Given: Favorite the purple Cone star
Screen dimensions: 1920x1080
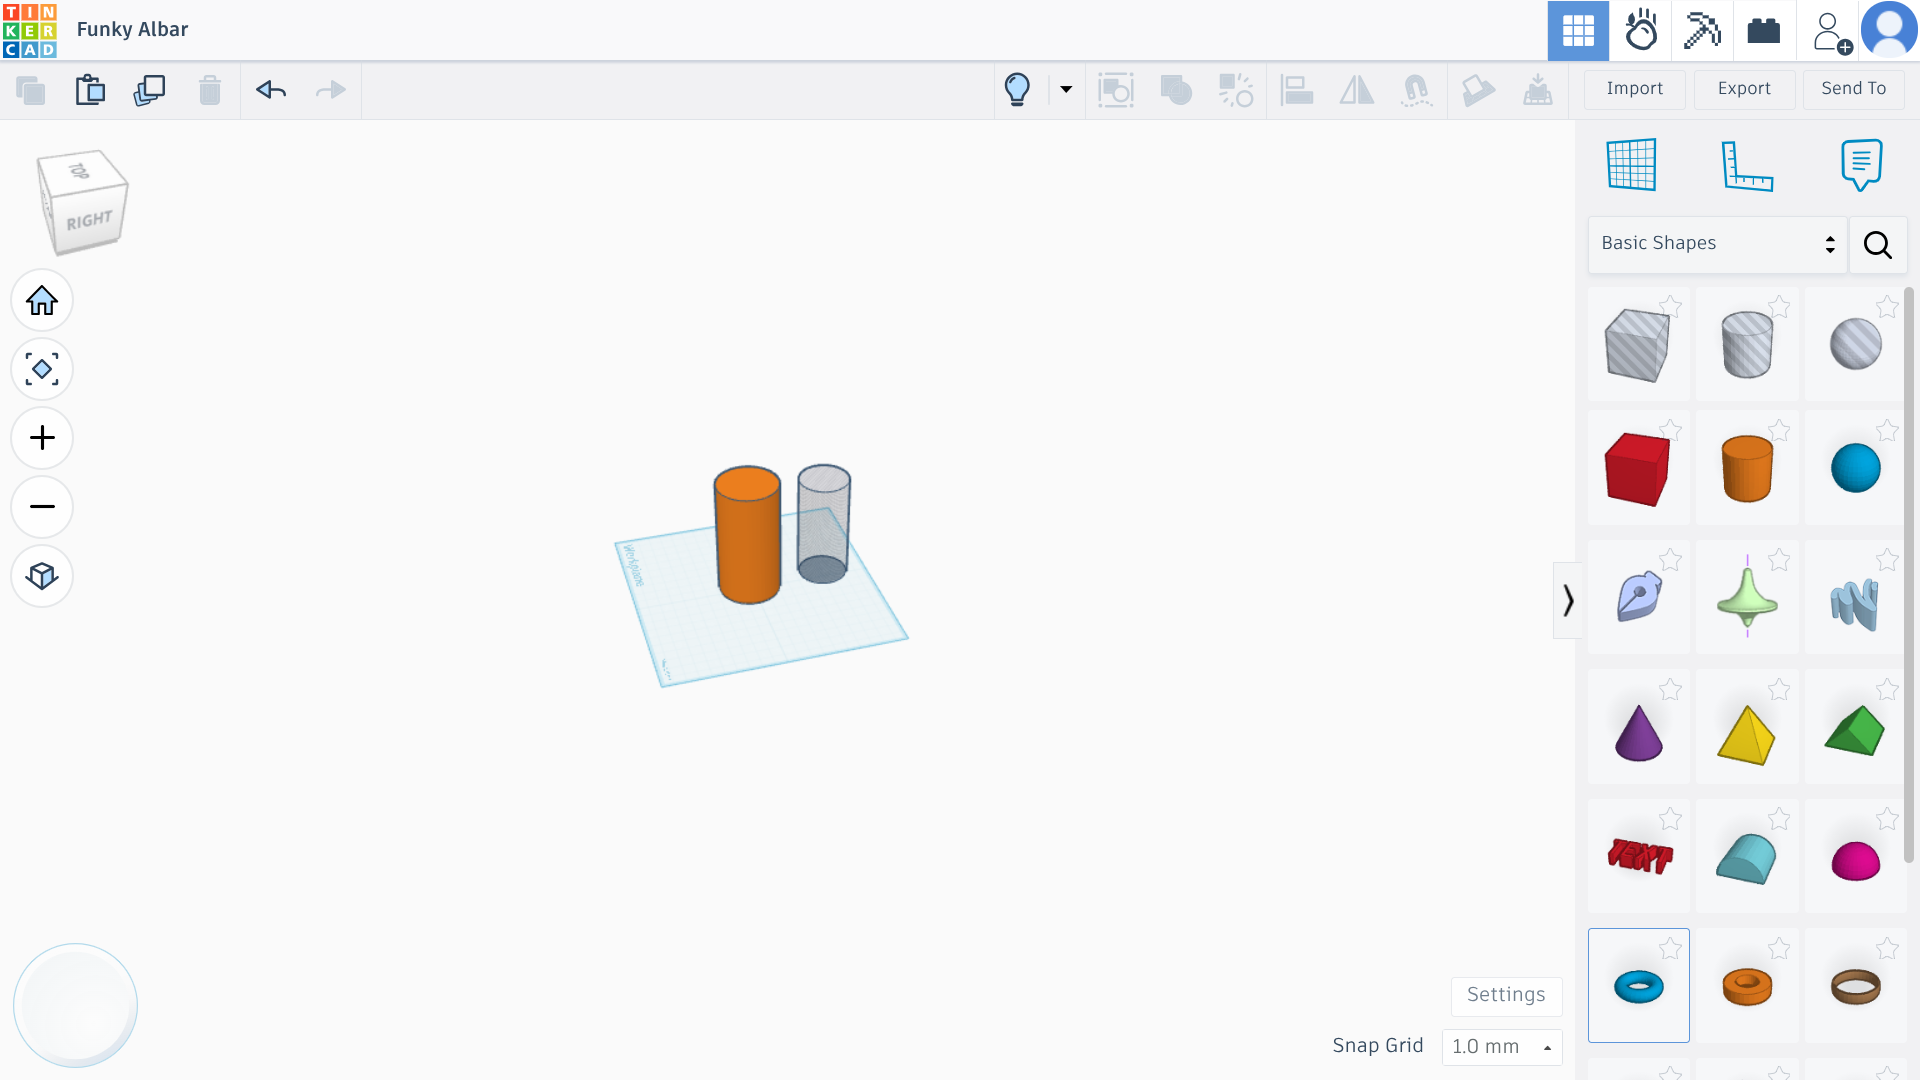Looking at the screenshot, I should click(1670, 689).
